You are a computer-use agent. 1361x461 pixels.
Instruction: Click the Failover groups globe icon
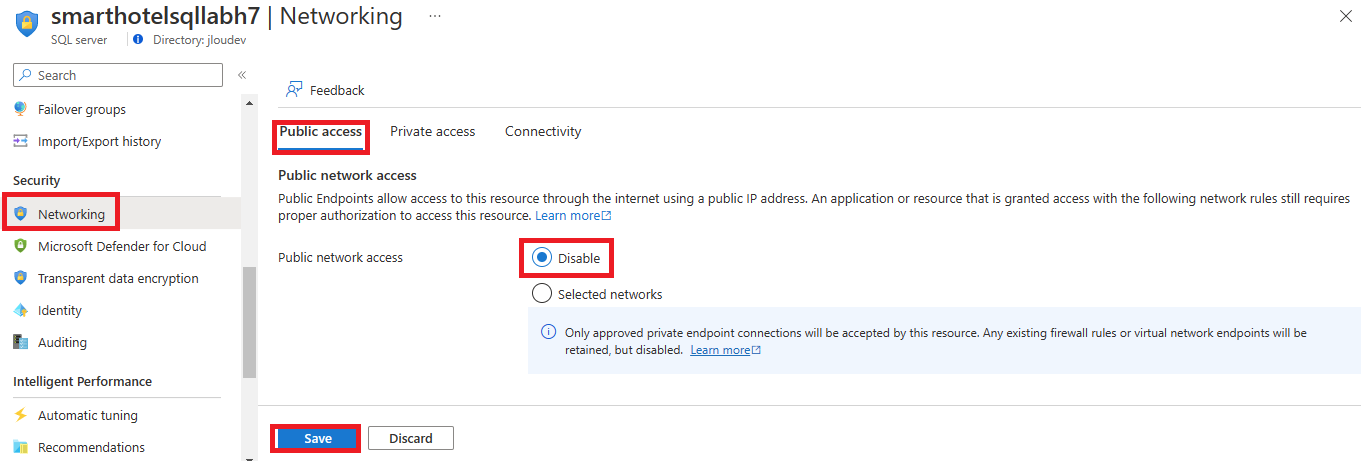pos(21,109)
